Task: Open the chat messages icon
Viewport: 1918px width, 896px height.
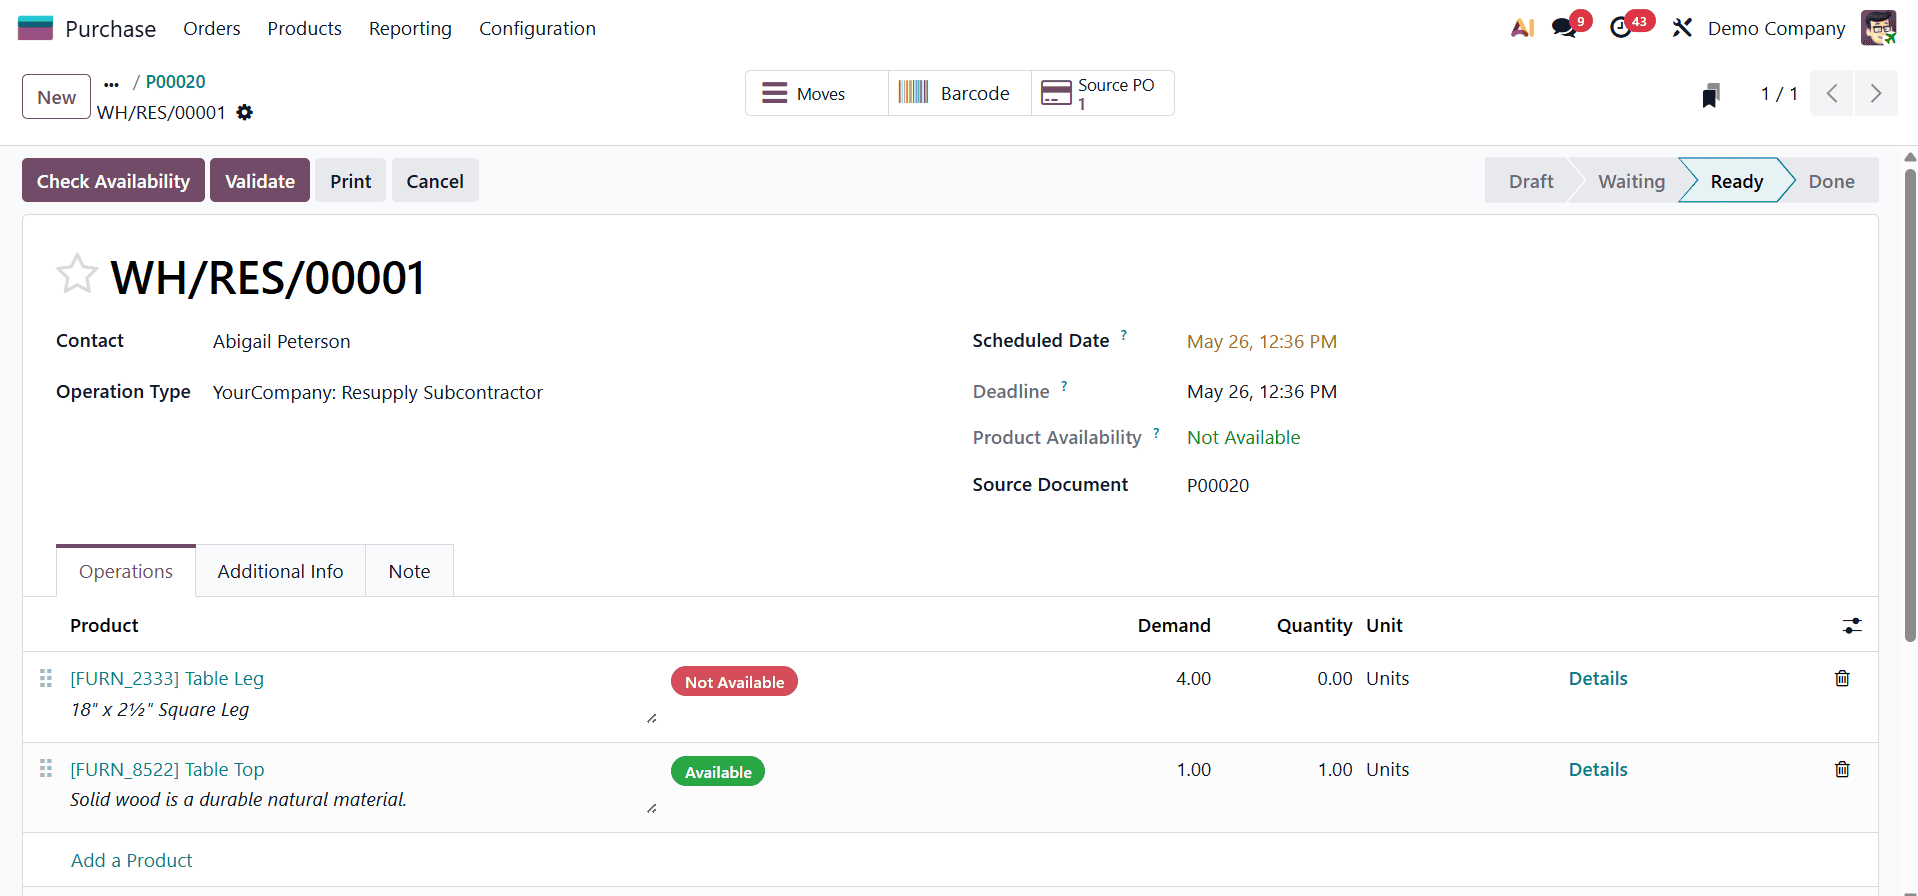Action: click(1564, 28)
